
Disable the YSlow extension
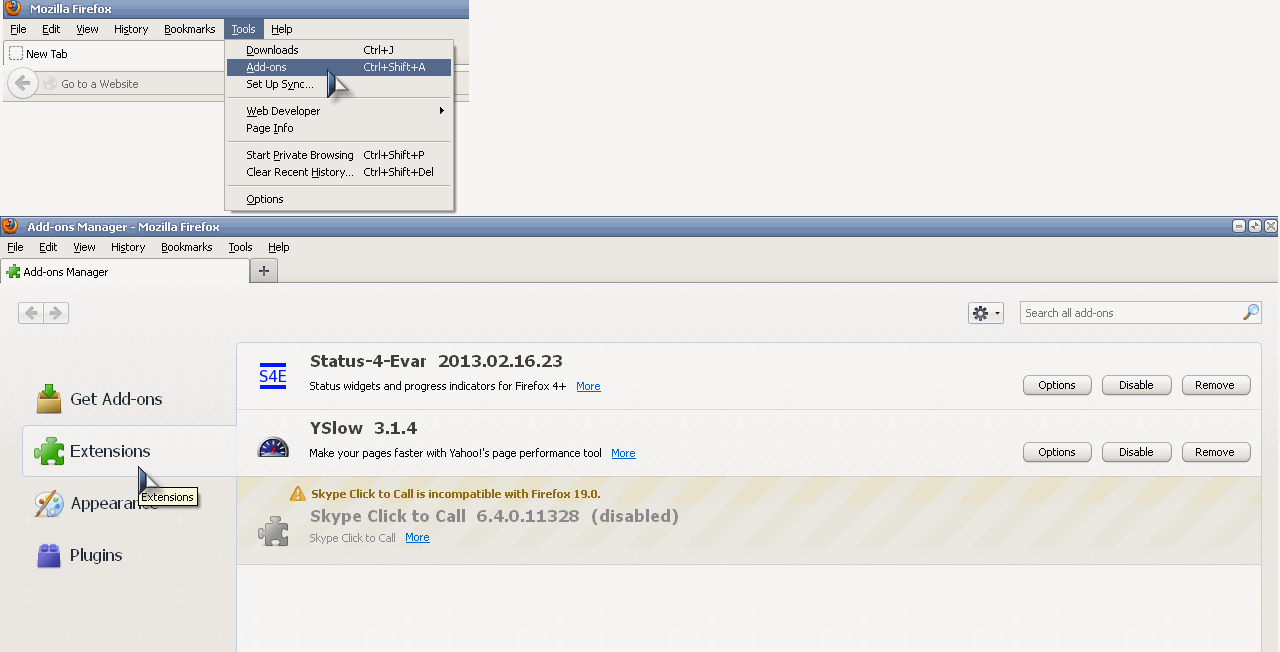(1136, 452)
